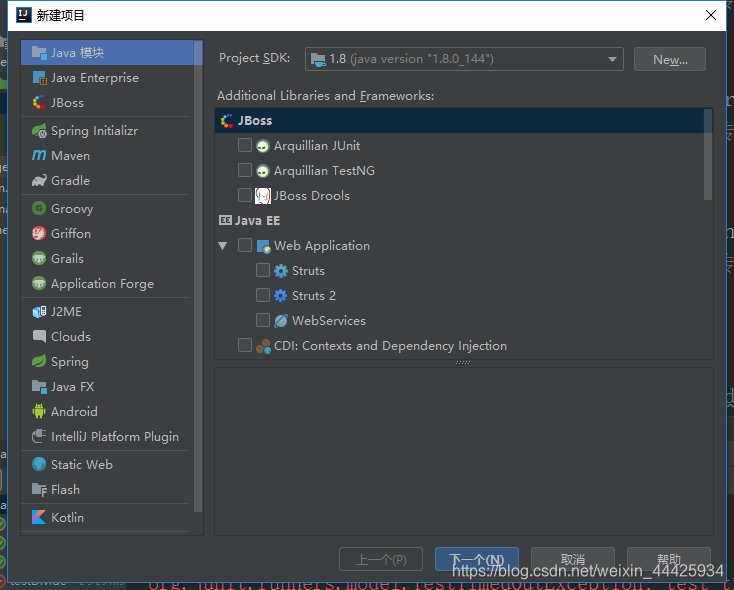Screen dimensions: 734x590
Task: Select Gradle in the project type list
Action: click(x=105, y=181)
